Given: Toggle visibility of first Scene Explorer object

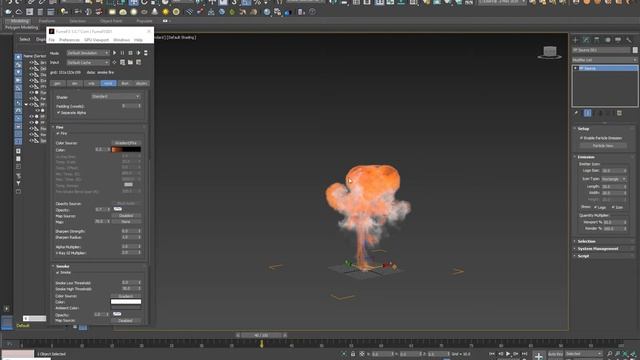Looking at the screenshot, I should 31,63.
